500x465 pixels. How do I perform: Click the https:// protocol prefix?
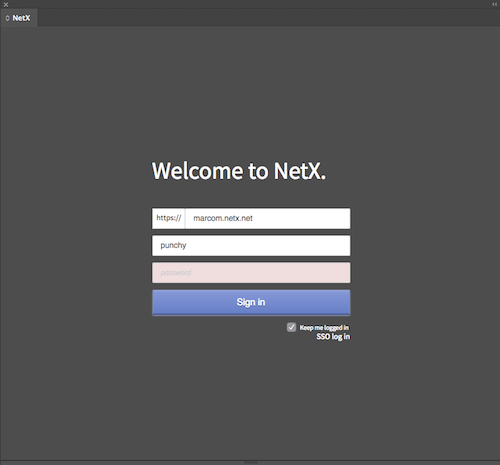coord(169,218)
